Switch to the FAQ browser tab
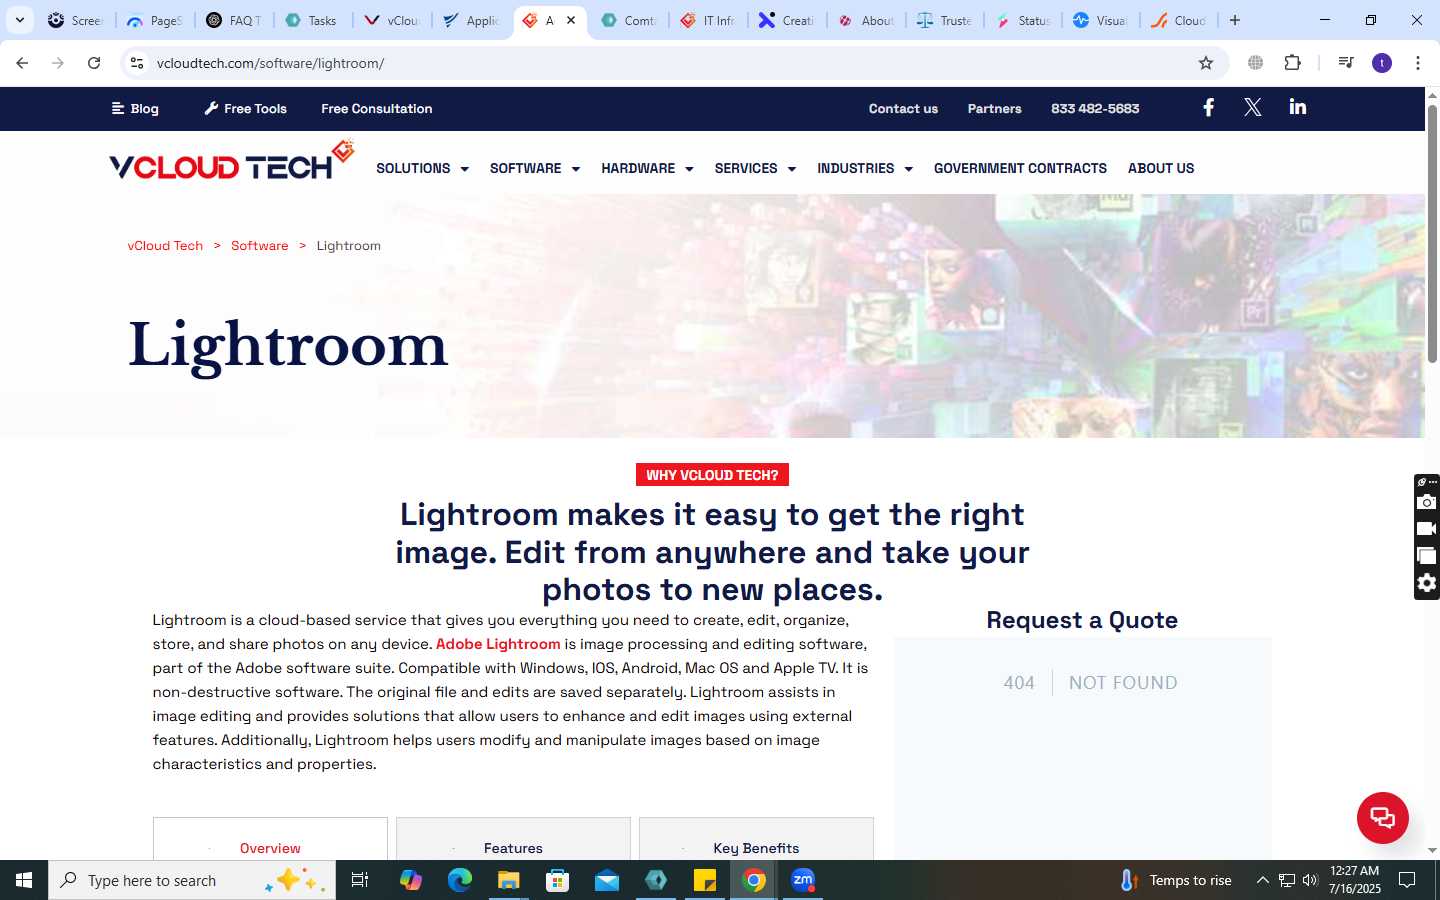Image resolution: width=1440 pixels, height=900 pixels. click(234, 20)
